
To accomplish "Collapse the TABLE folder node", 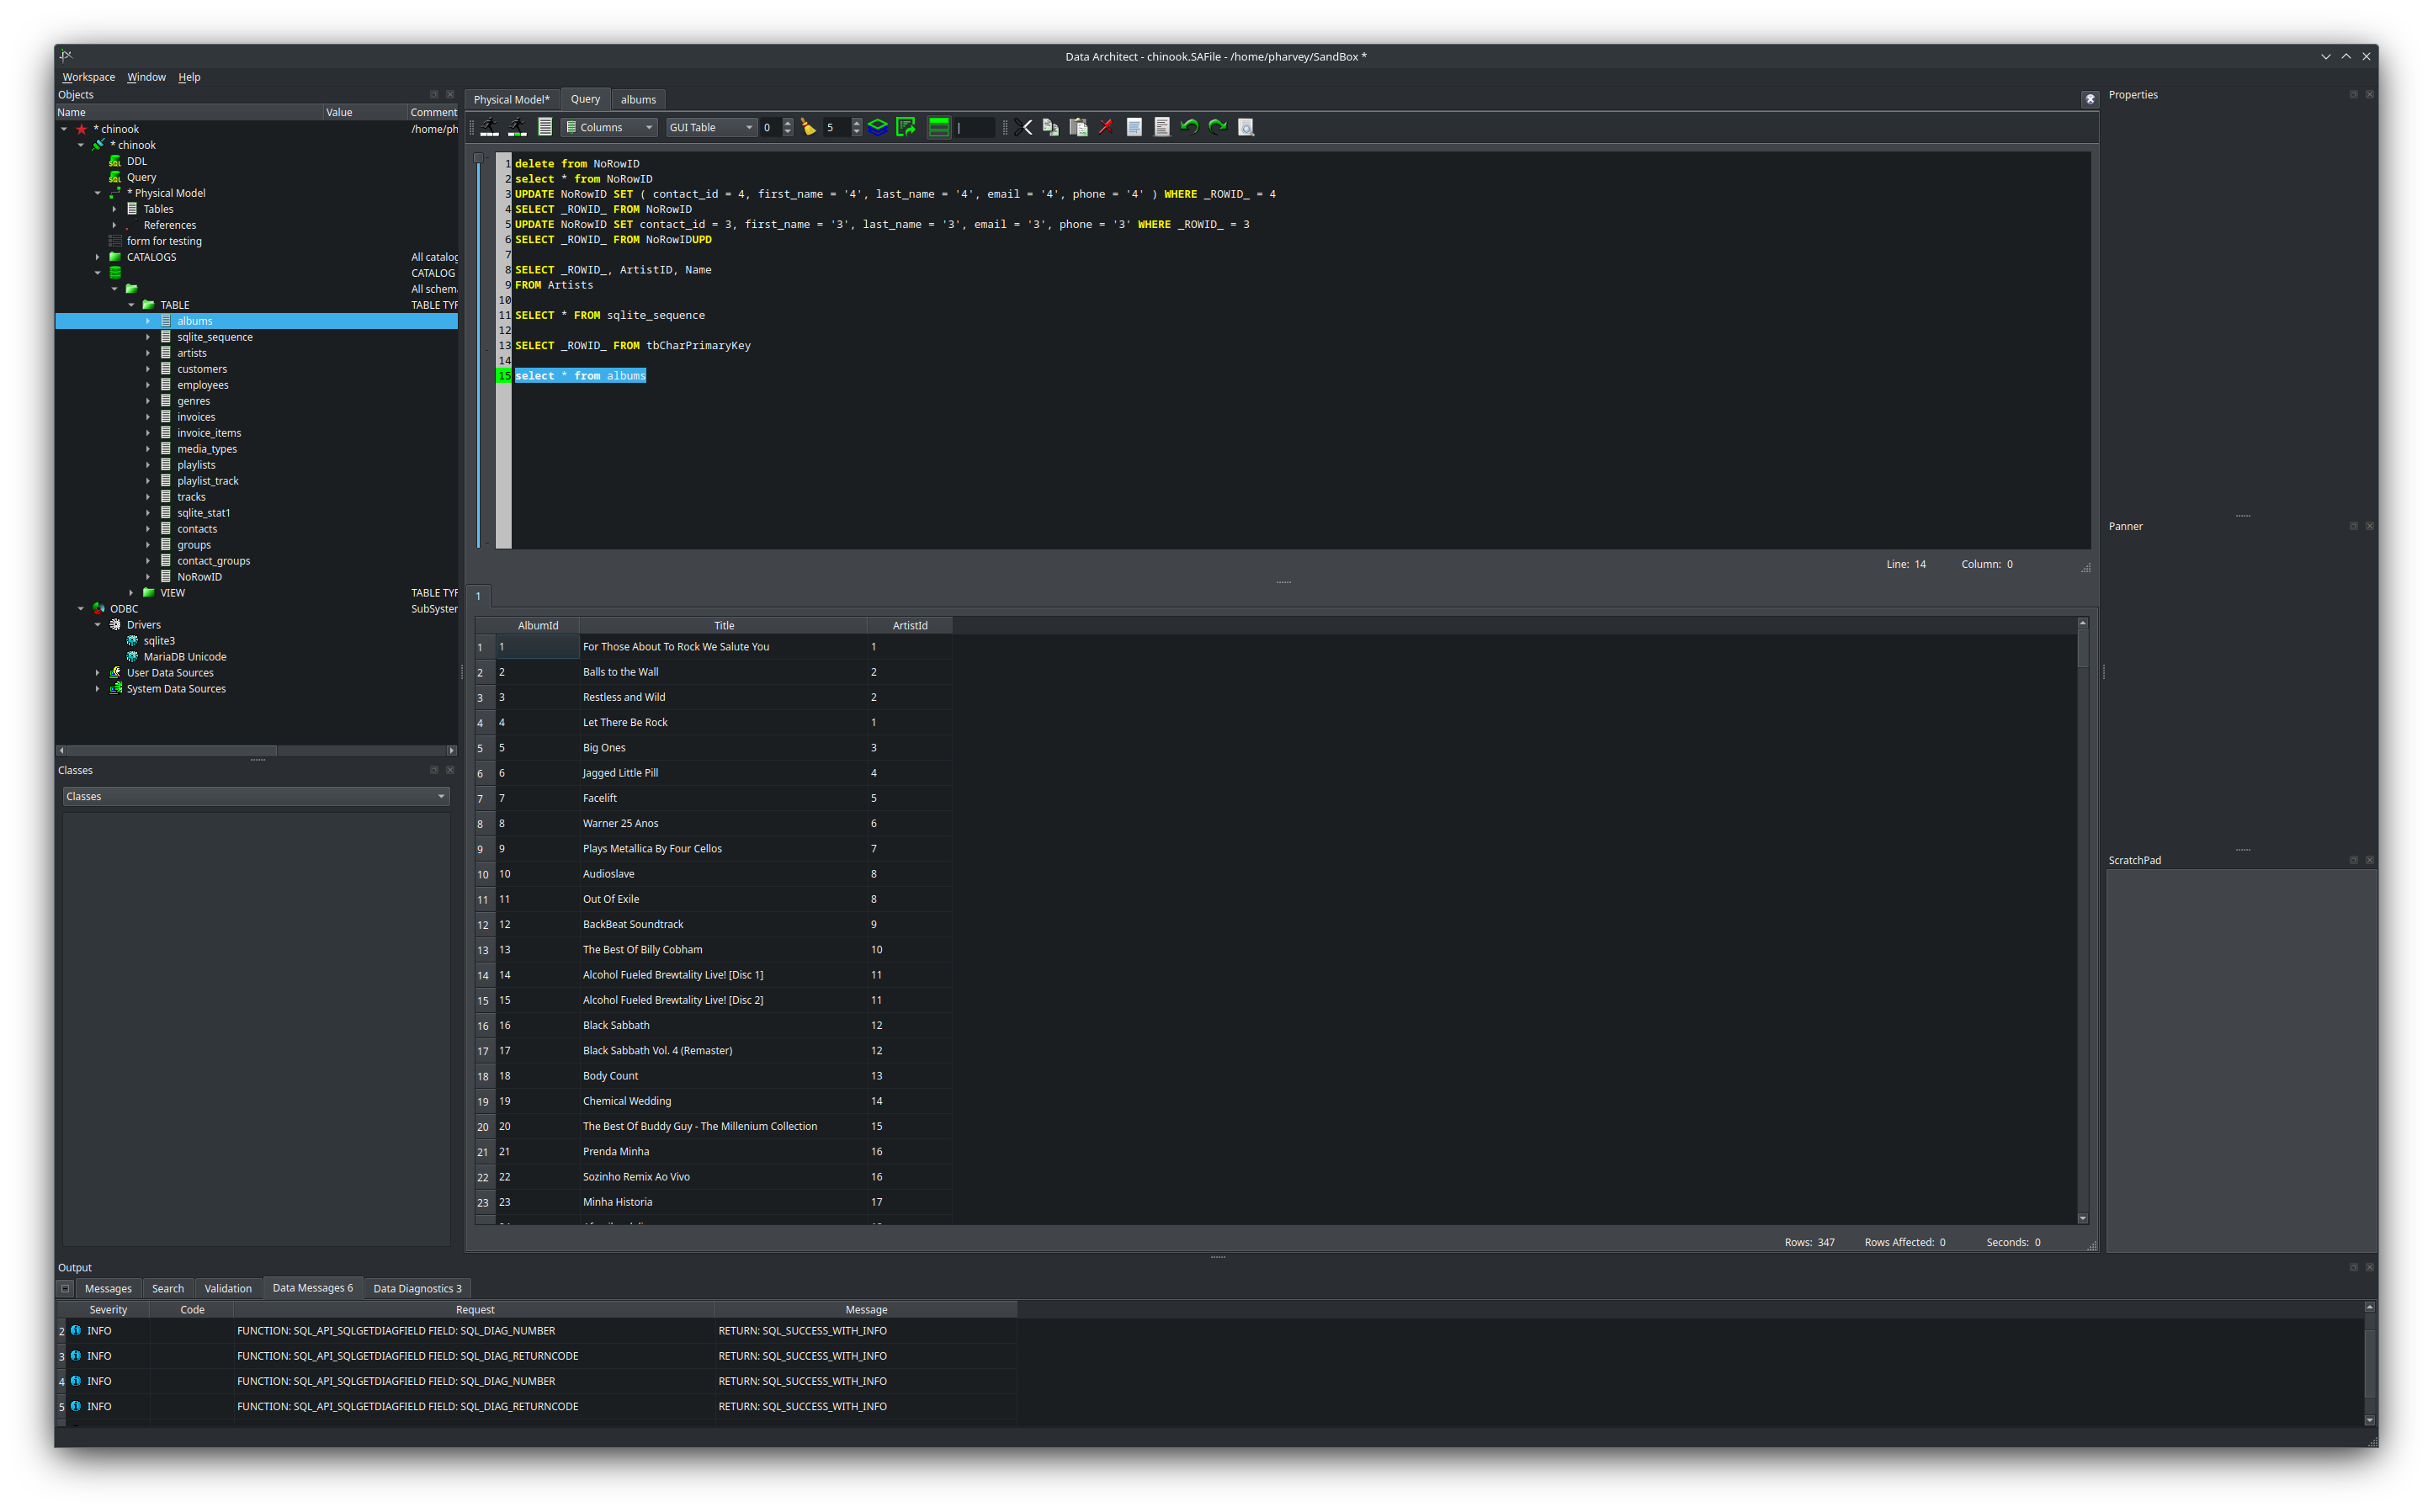I will (x=131, y=304).
